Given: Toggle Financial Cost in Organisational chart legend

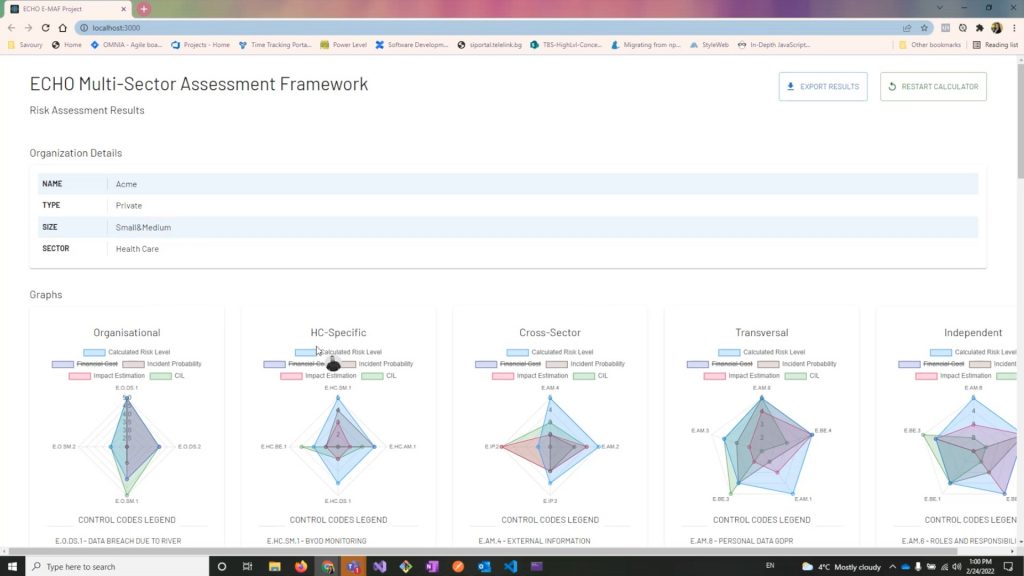Looking at the screenshot, I should click(85, 364).
